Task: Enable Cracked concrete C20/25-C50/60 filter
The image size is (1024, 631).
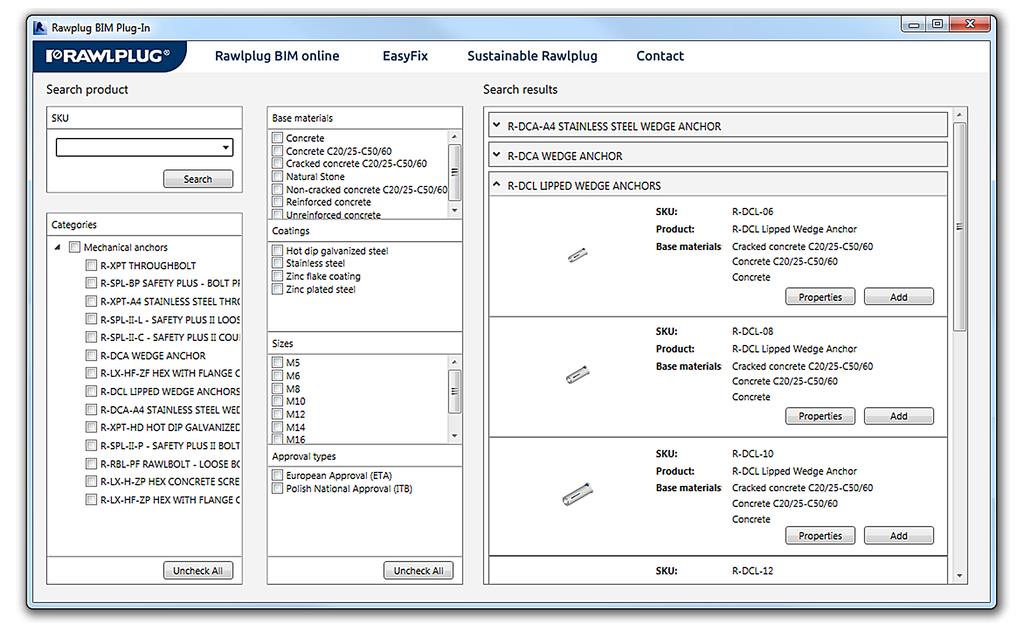Action: click(278, 164)
